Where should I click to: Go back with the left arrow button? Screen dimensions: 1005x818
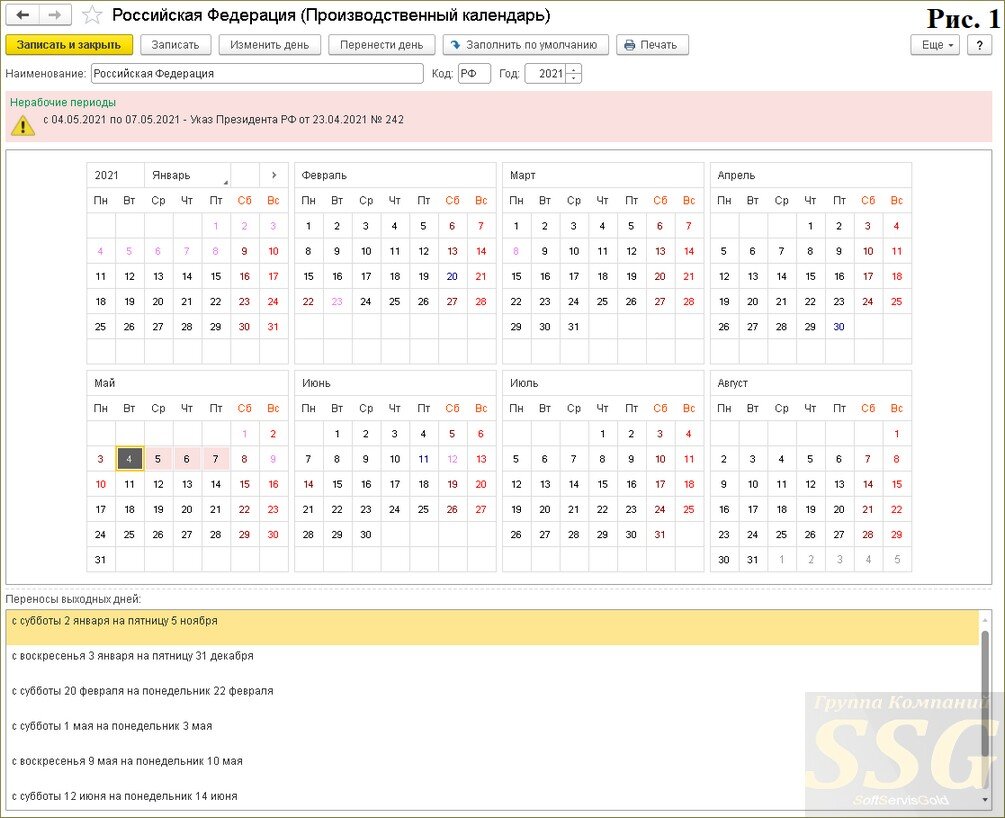[22, 15]
